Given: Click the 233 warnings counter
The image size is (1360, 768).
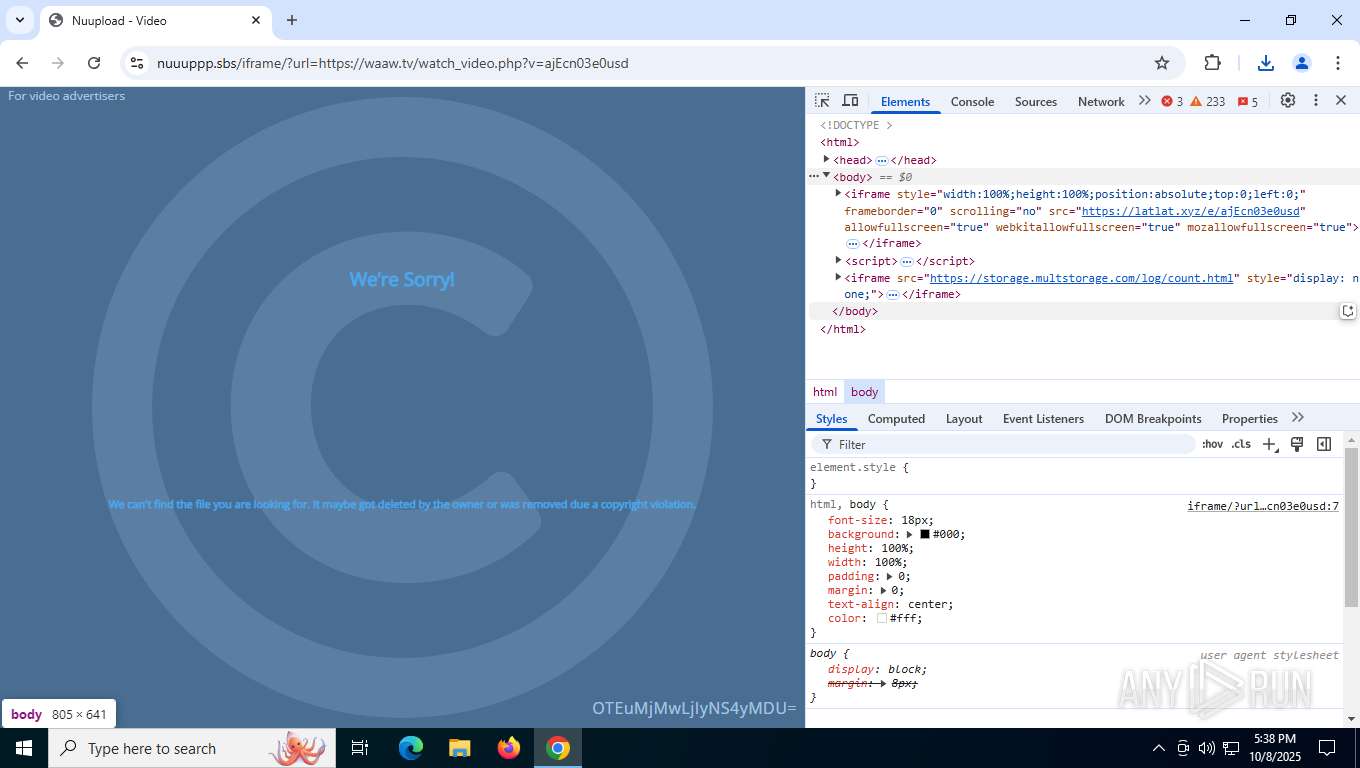Looking at the screenshot, I should [x=1208, y=102].
